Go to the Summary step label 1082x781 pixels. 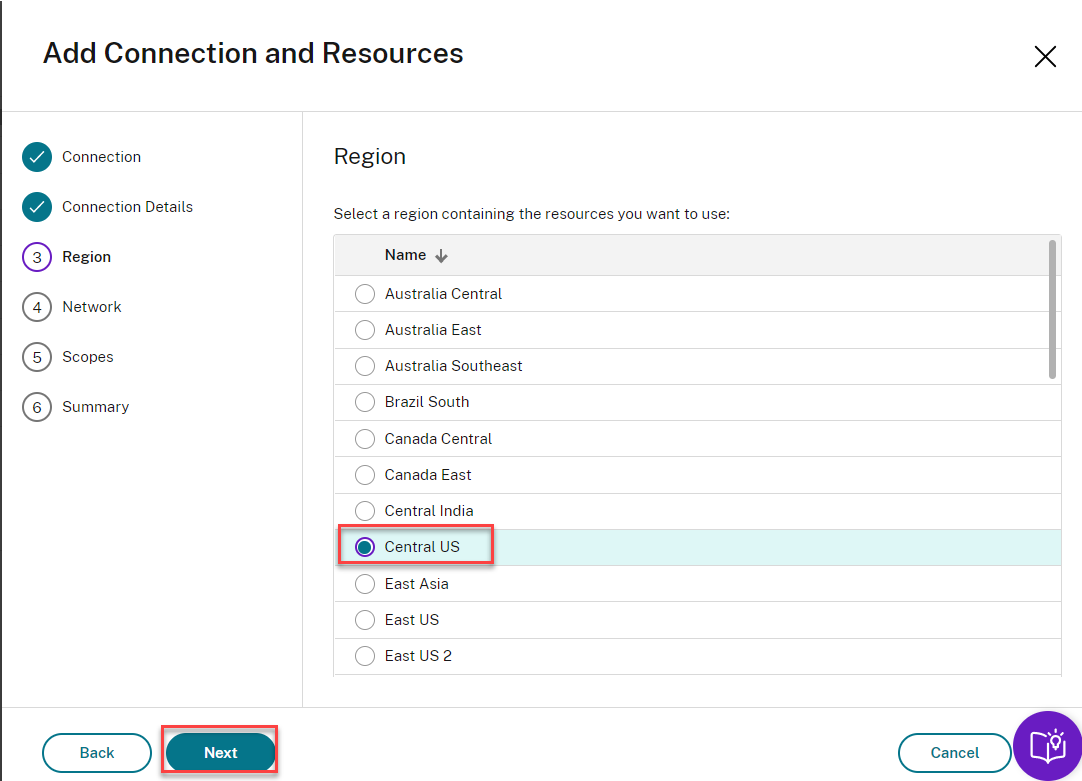(95, 407)
